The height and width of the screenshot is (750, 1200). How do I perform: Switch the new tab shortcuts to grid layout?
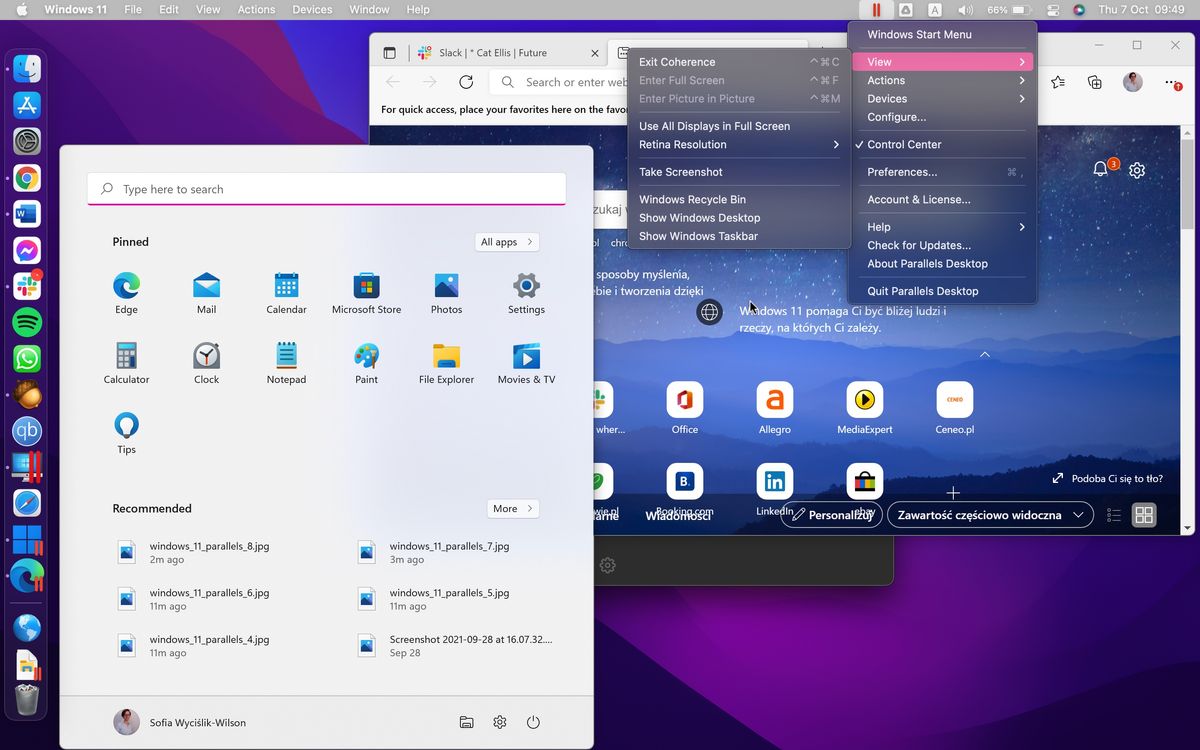tap(1144, 514)
